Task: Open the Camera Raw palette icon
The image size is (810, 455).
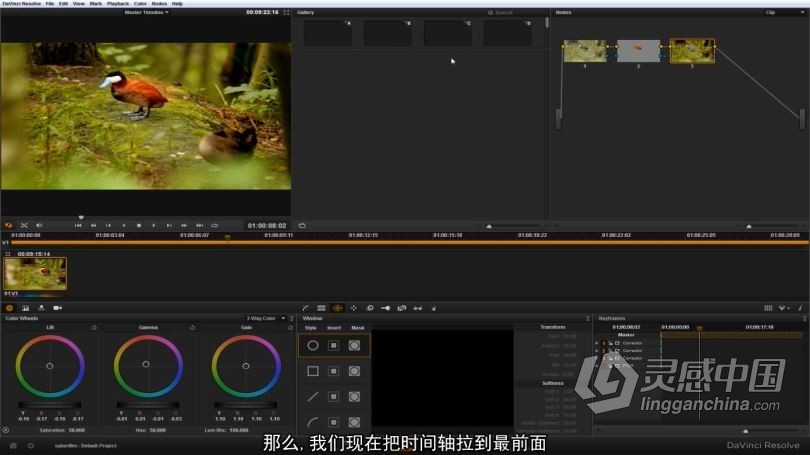Action: tap(57, 308)
